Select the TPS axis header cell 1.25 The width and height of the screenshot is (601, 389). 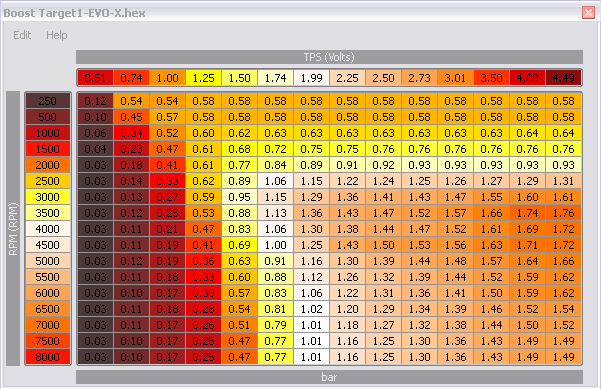tap(204, 78)
